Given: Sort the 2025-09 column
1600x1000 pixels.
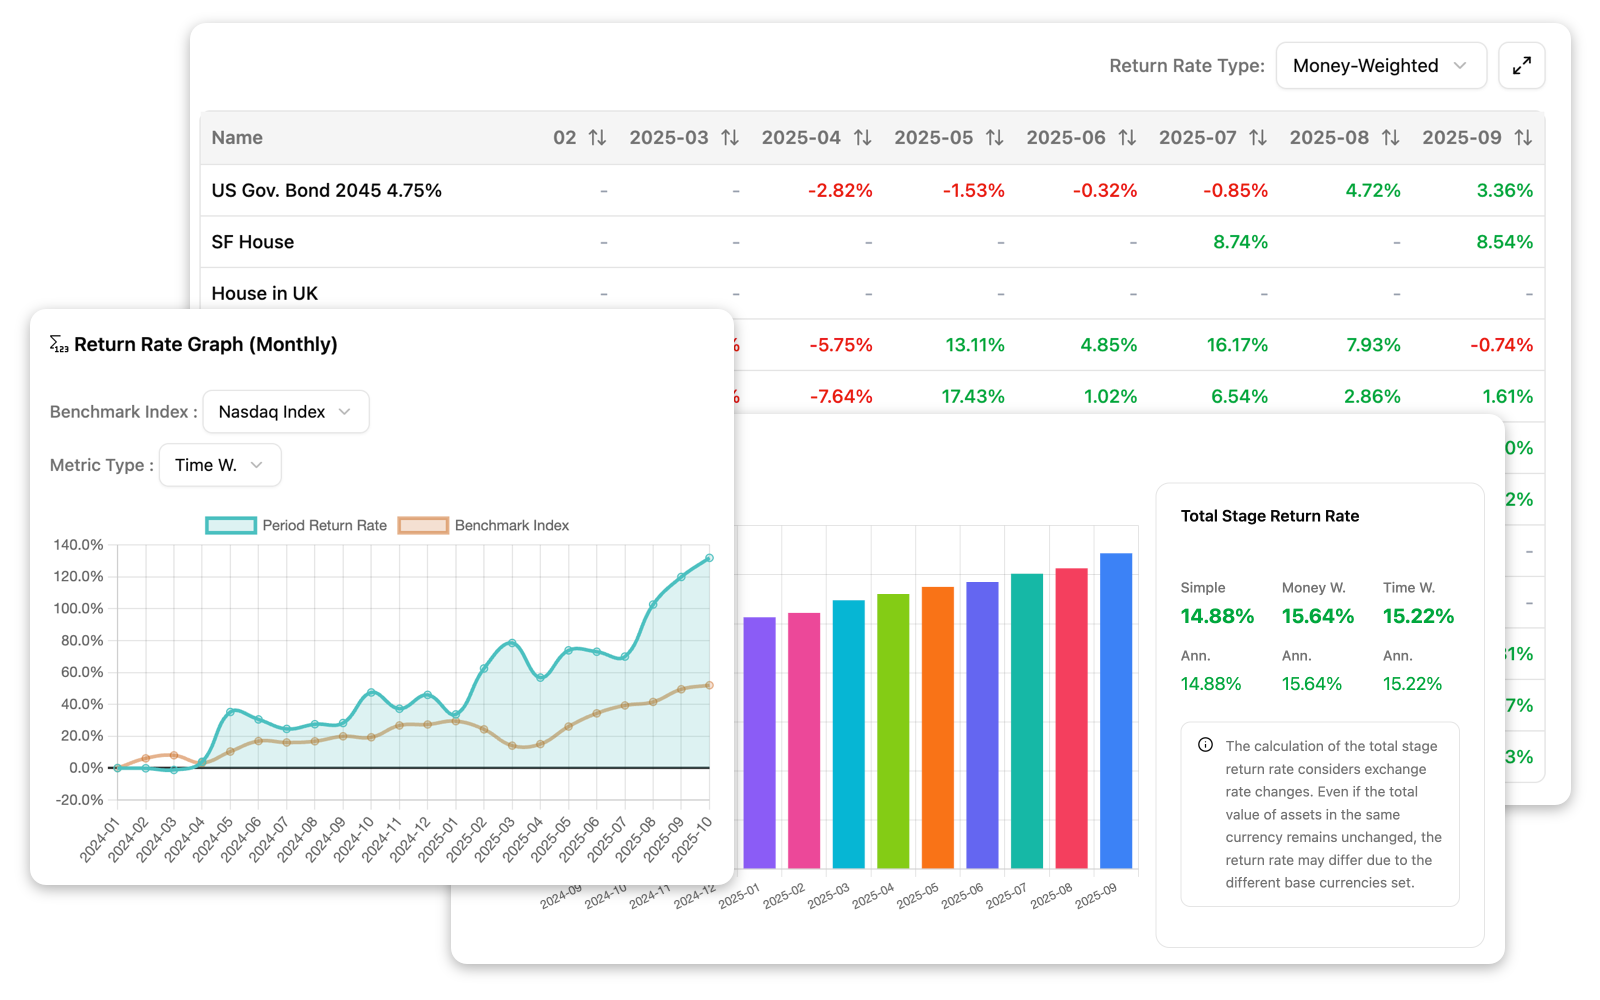Looking at the screenshot, I should [1523, 138].
